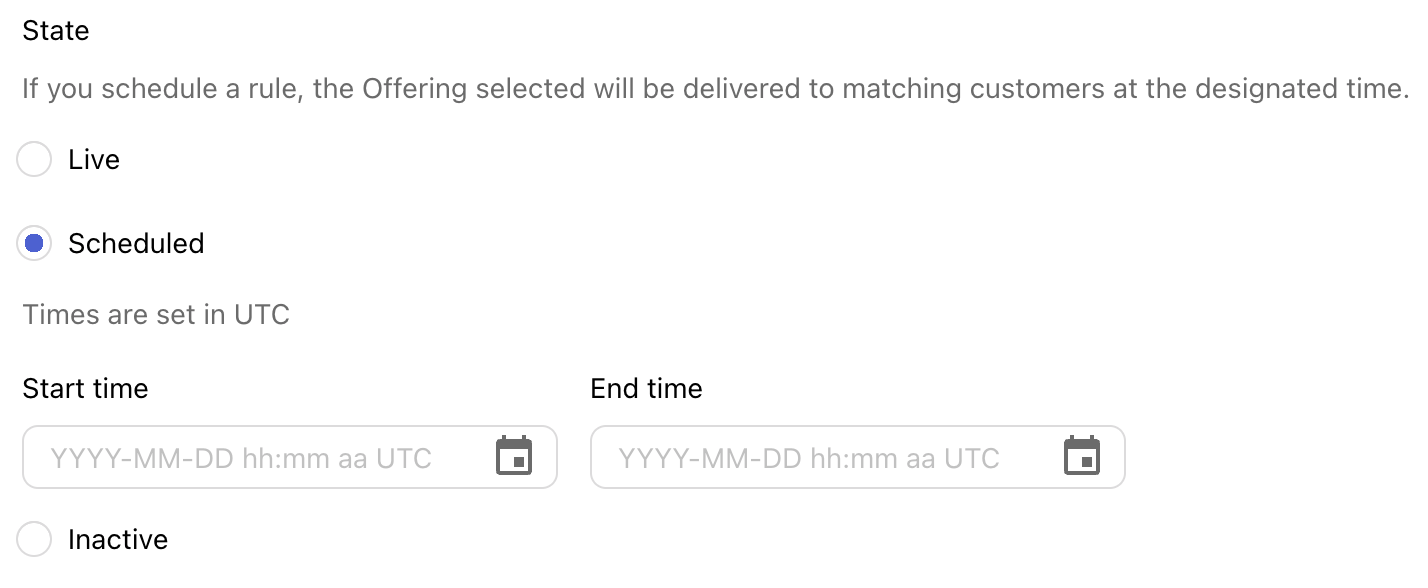Select the Scheduled radio button
This screenshot has height=588, width=1428.
34,243
